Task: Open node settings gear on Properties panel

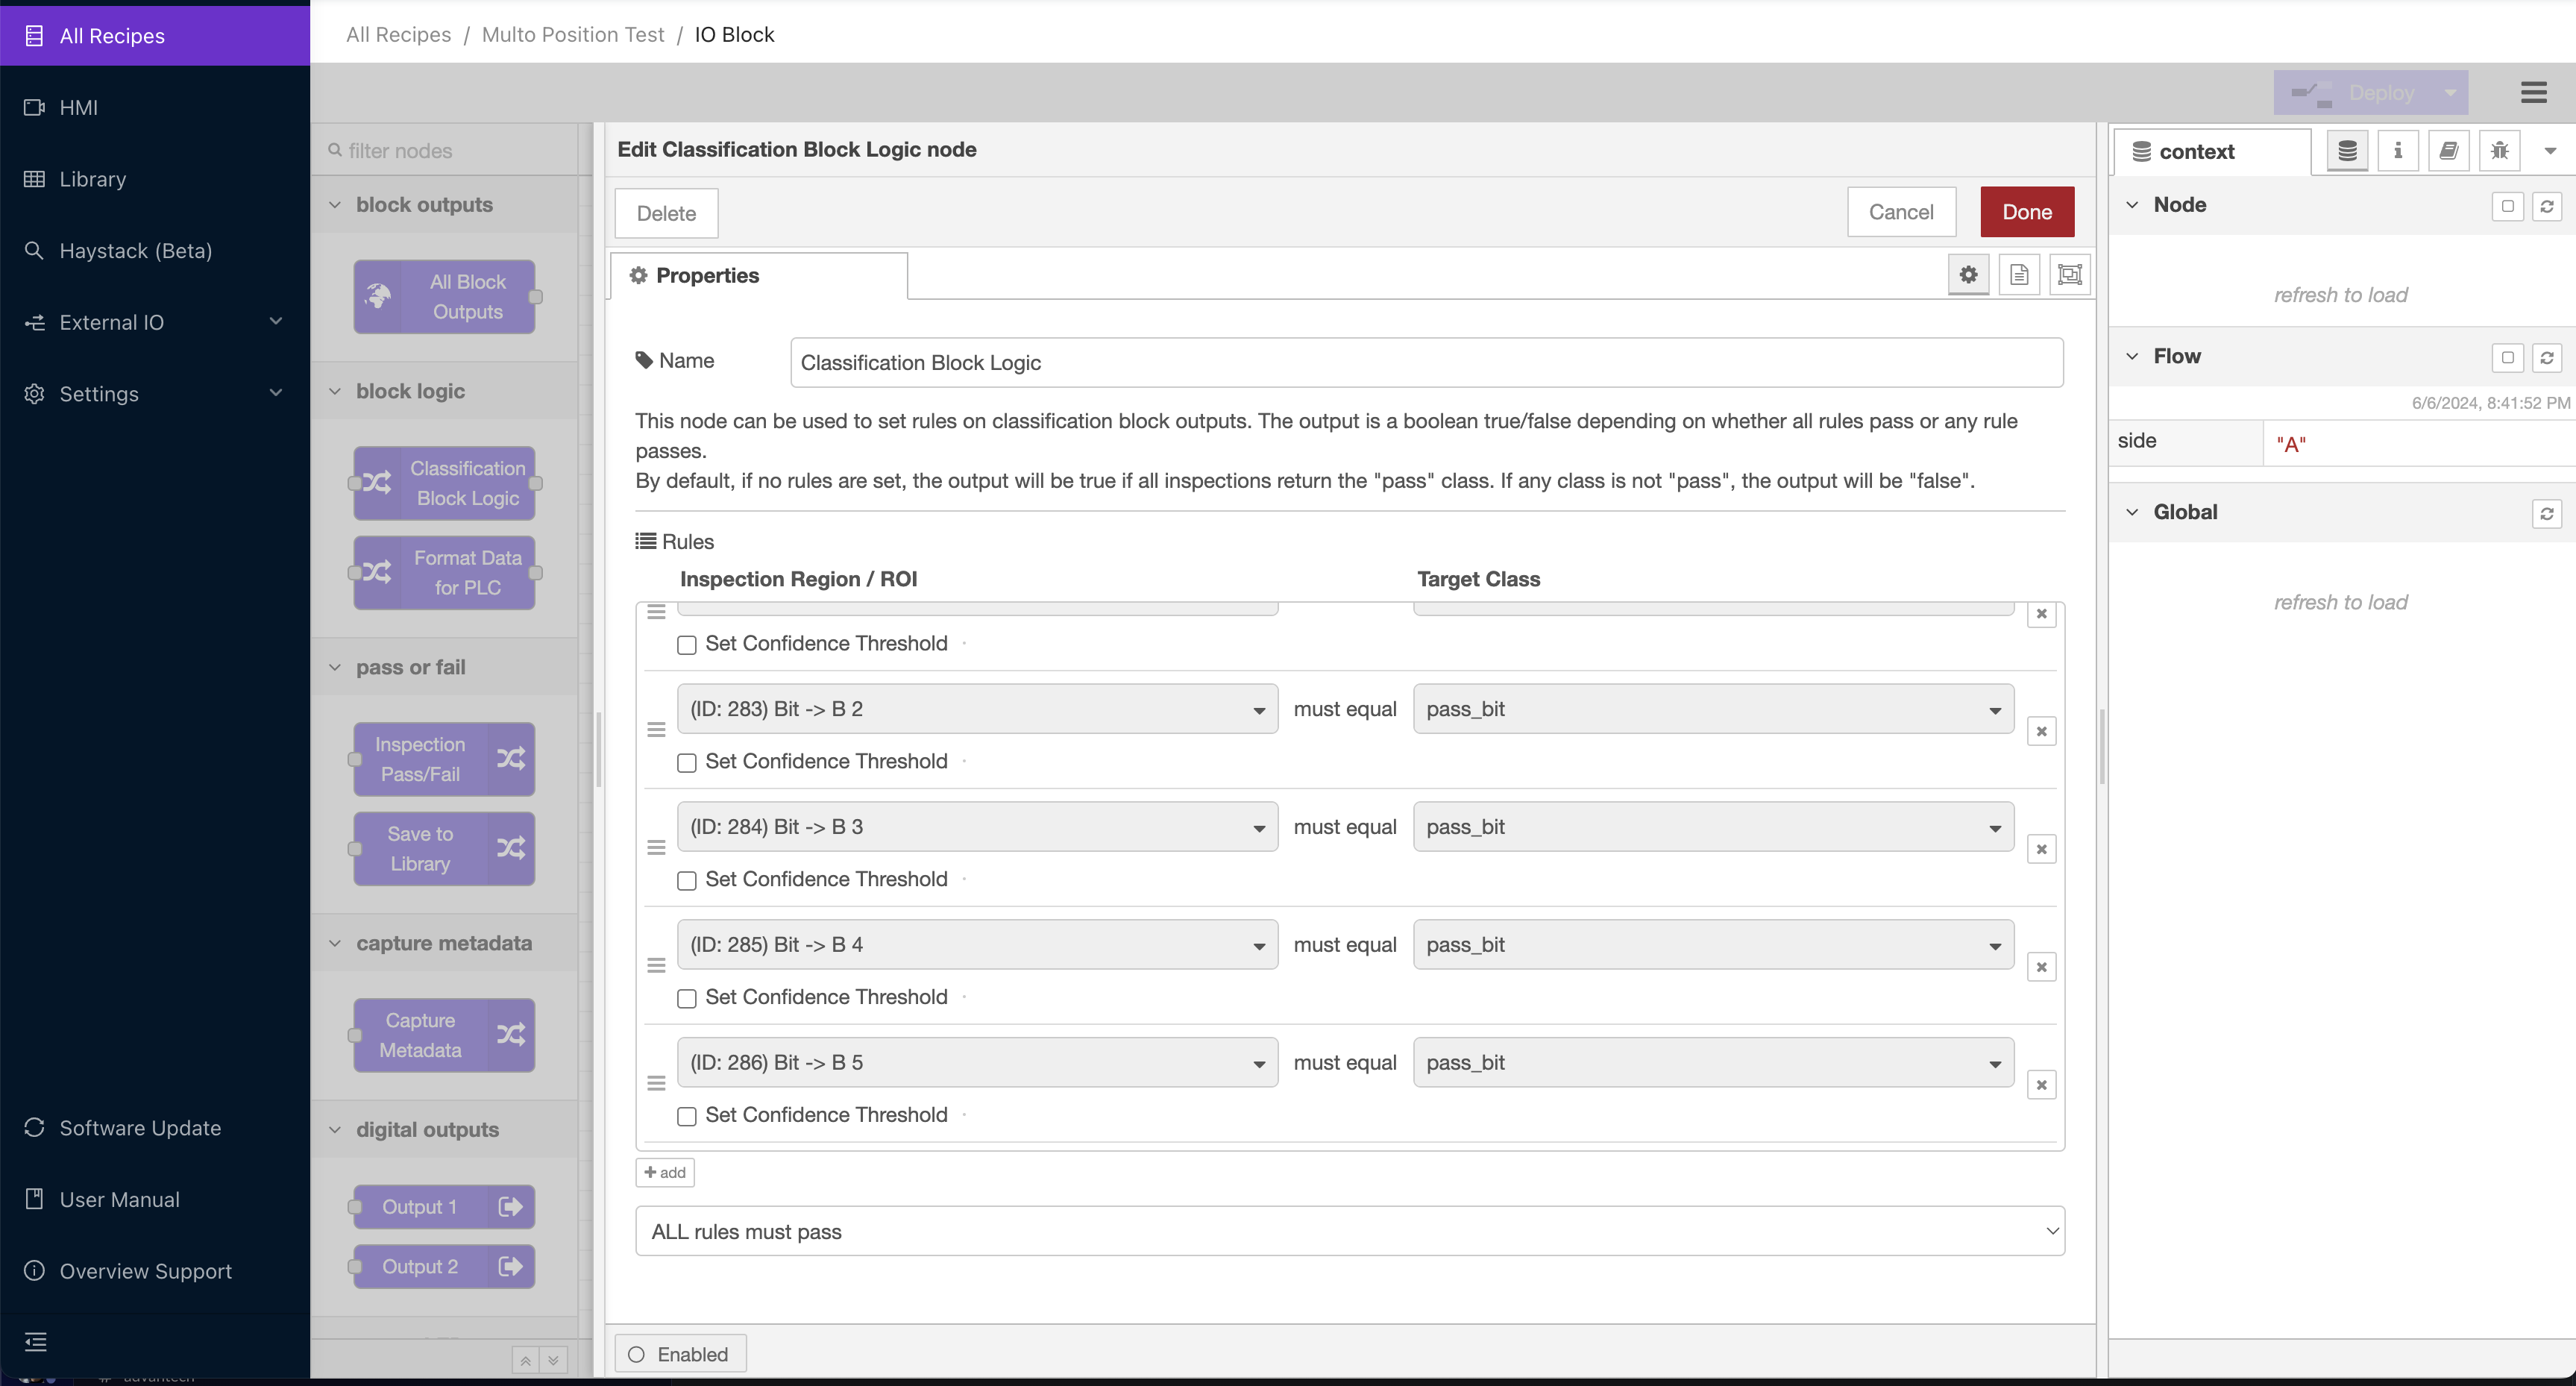Action: tap(1968, 274)
